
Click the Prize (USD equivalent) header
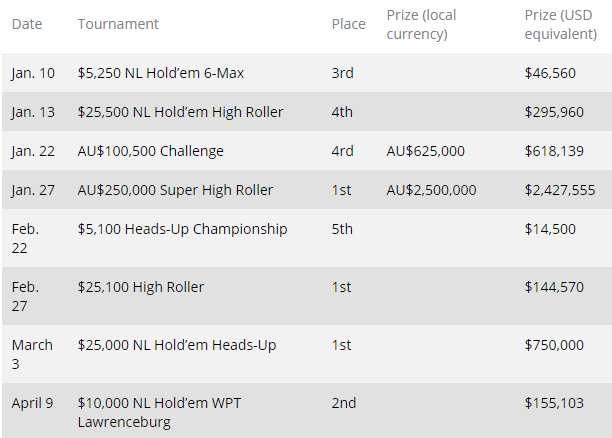560,24
